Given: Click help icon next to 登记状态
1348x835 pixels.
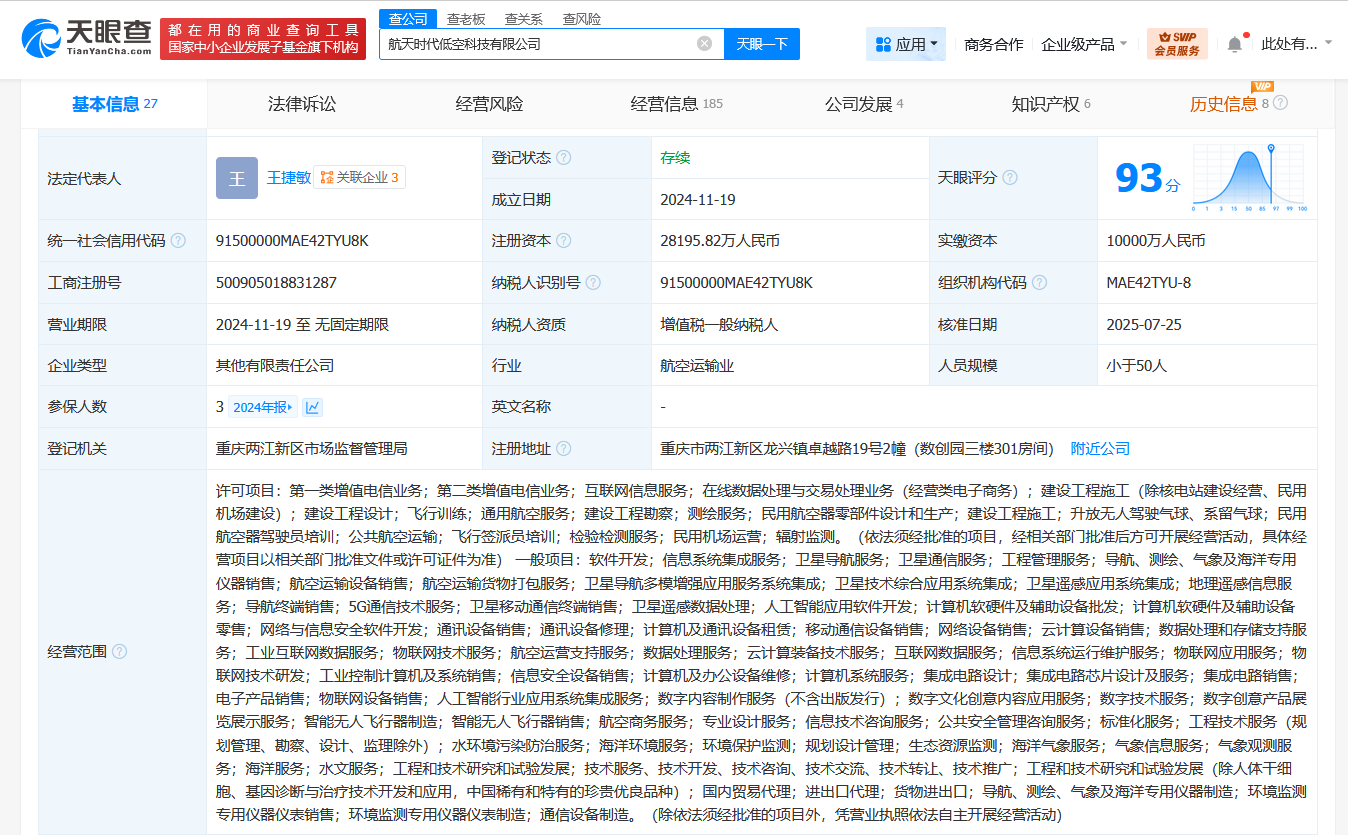Looking at the screenshot, I should point(564,158).
